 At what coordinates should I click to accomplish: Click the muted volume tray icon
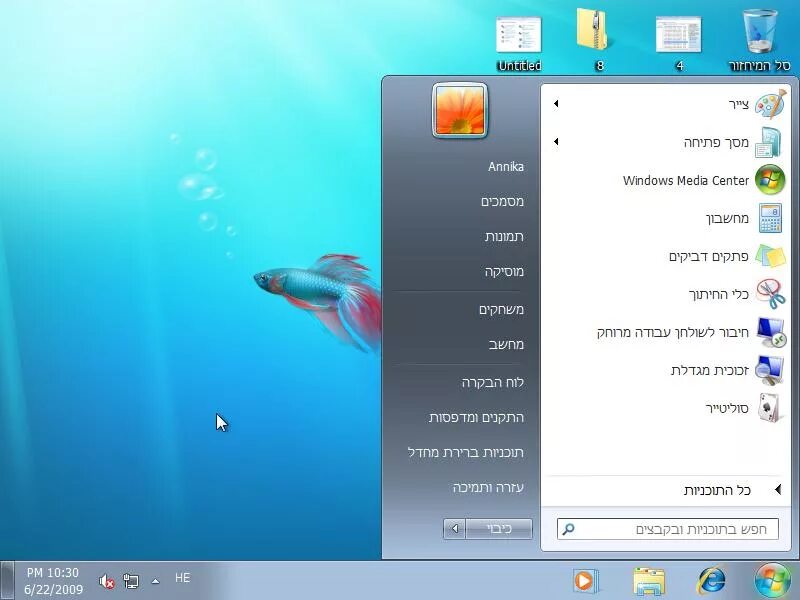106,581
